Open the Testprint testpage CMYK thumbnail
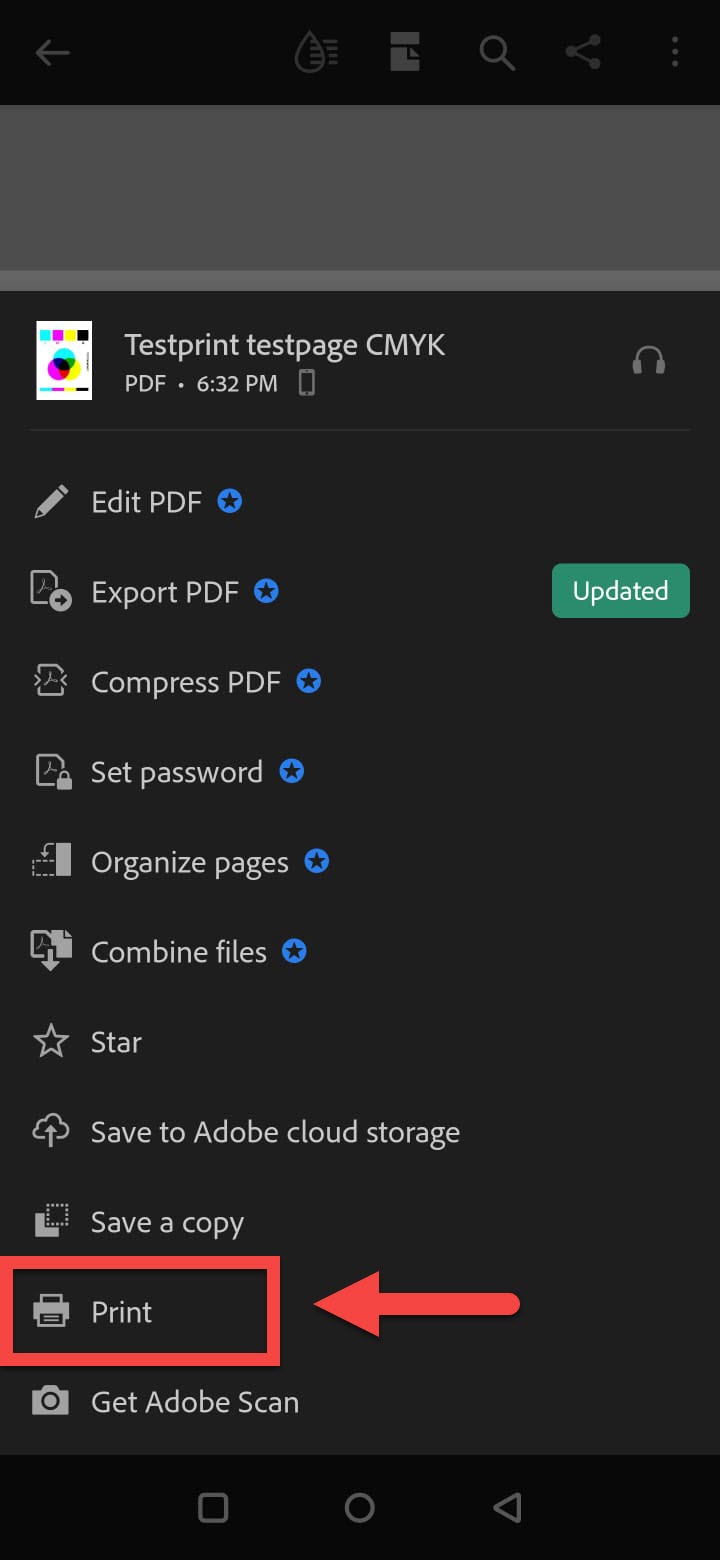The width and height of the screenshot is (720, 1560). 64,361
